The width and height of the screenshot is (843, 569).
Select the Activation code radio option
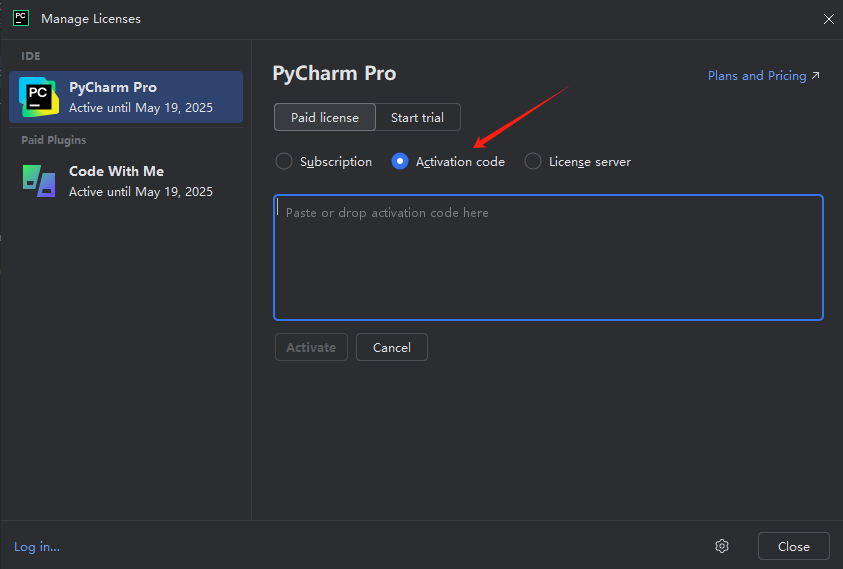tap(400, 161)
